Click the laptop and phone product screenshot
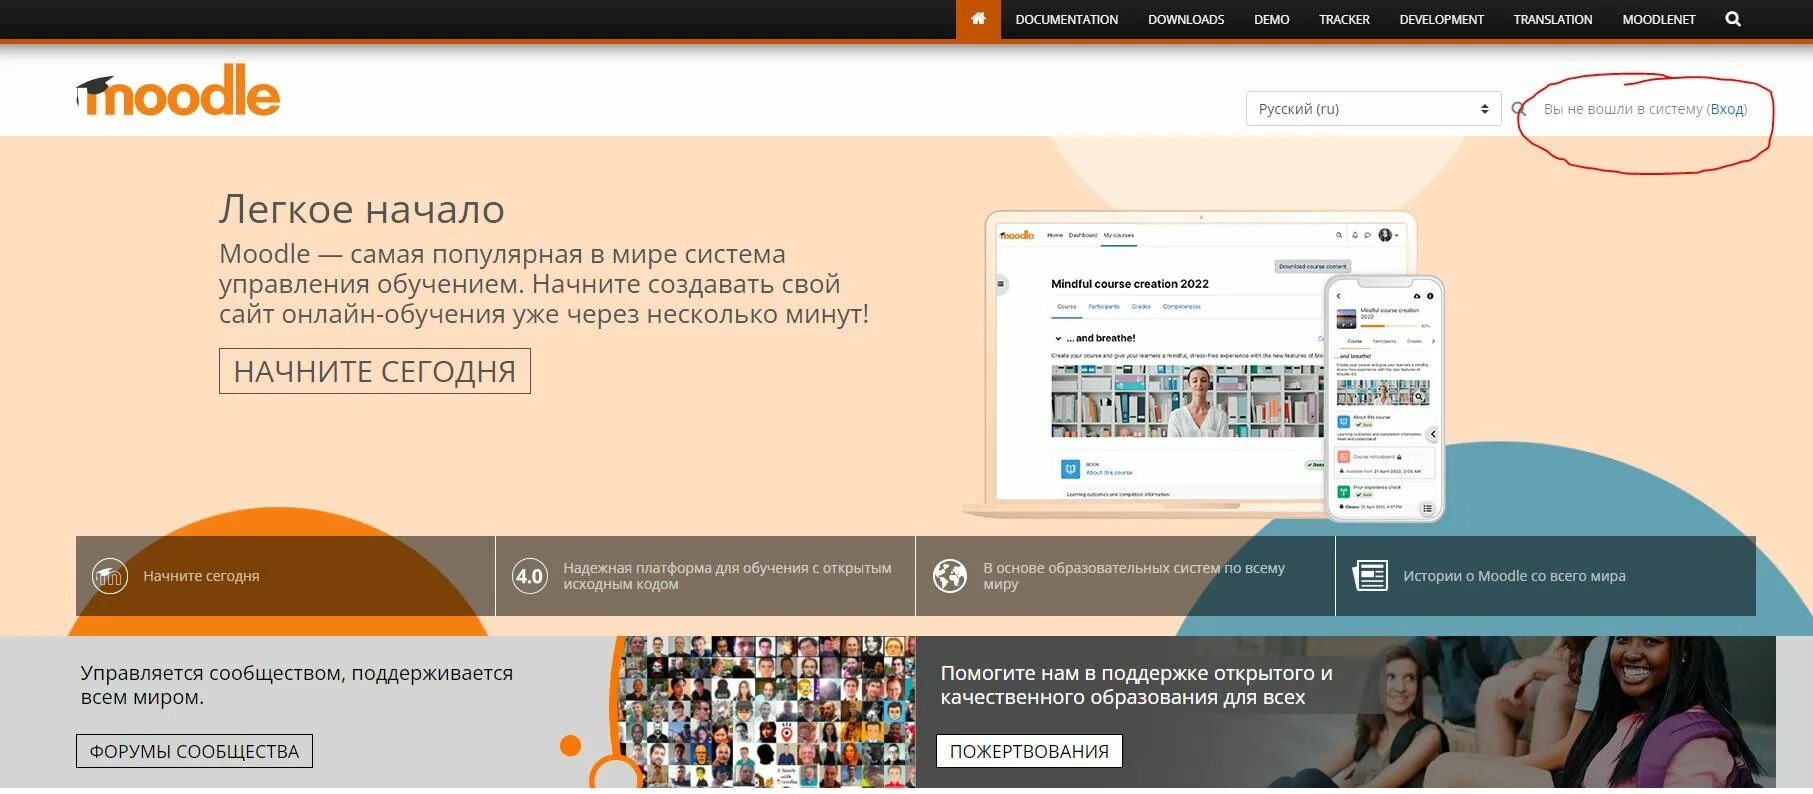 click(x=1204, y=366)
